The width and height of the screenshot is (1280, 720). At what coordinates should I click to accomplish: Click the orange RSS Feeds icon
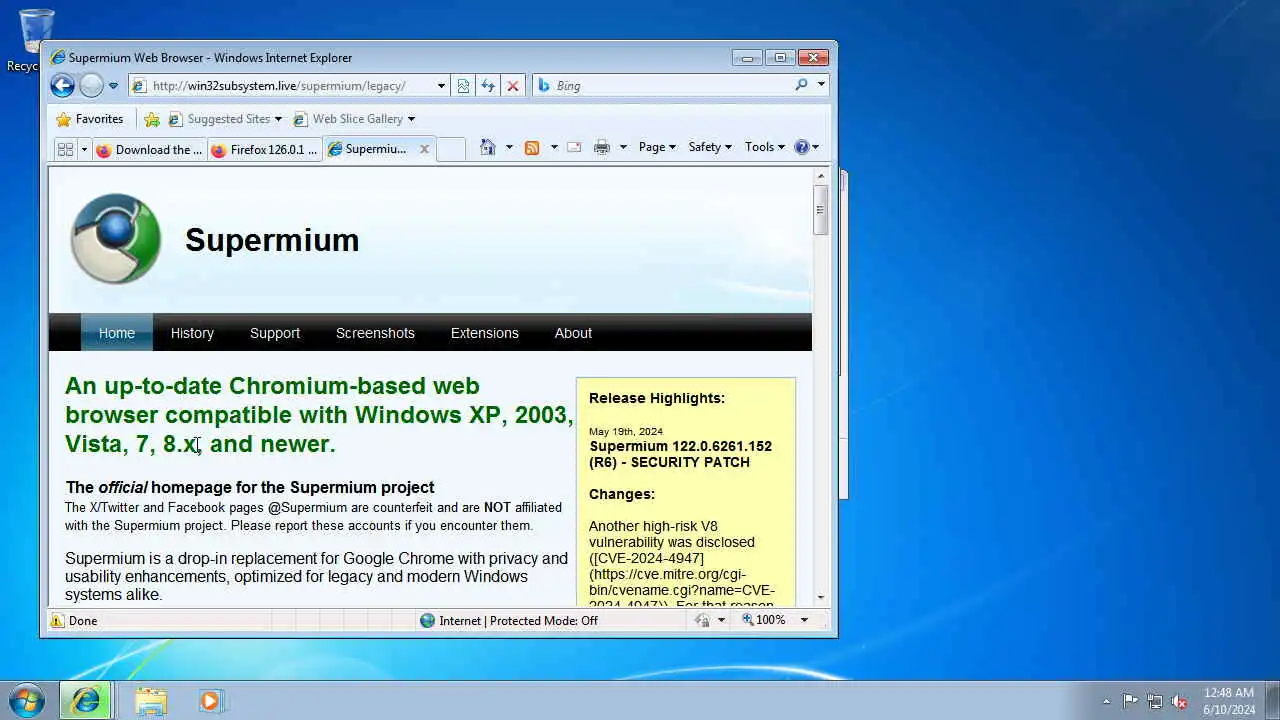[532, 147]
